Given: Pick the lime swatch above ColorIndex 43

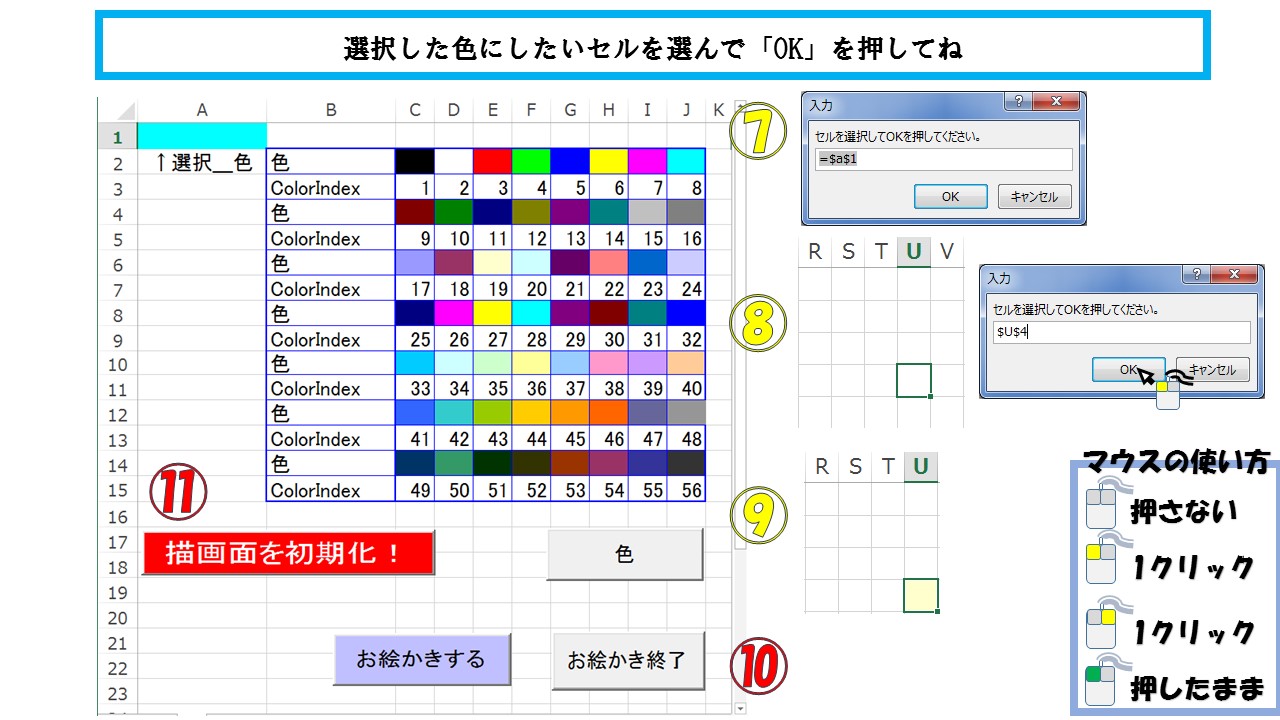Looking at the screenshot, I should click(x=493, y=412).
